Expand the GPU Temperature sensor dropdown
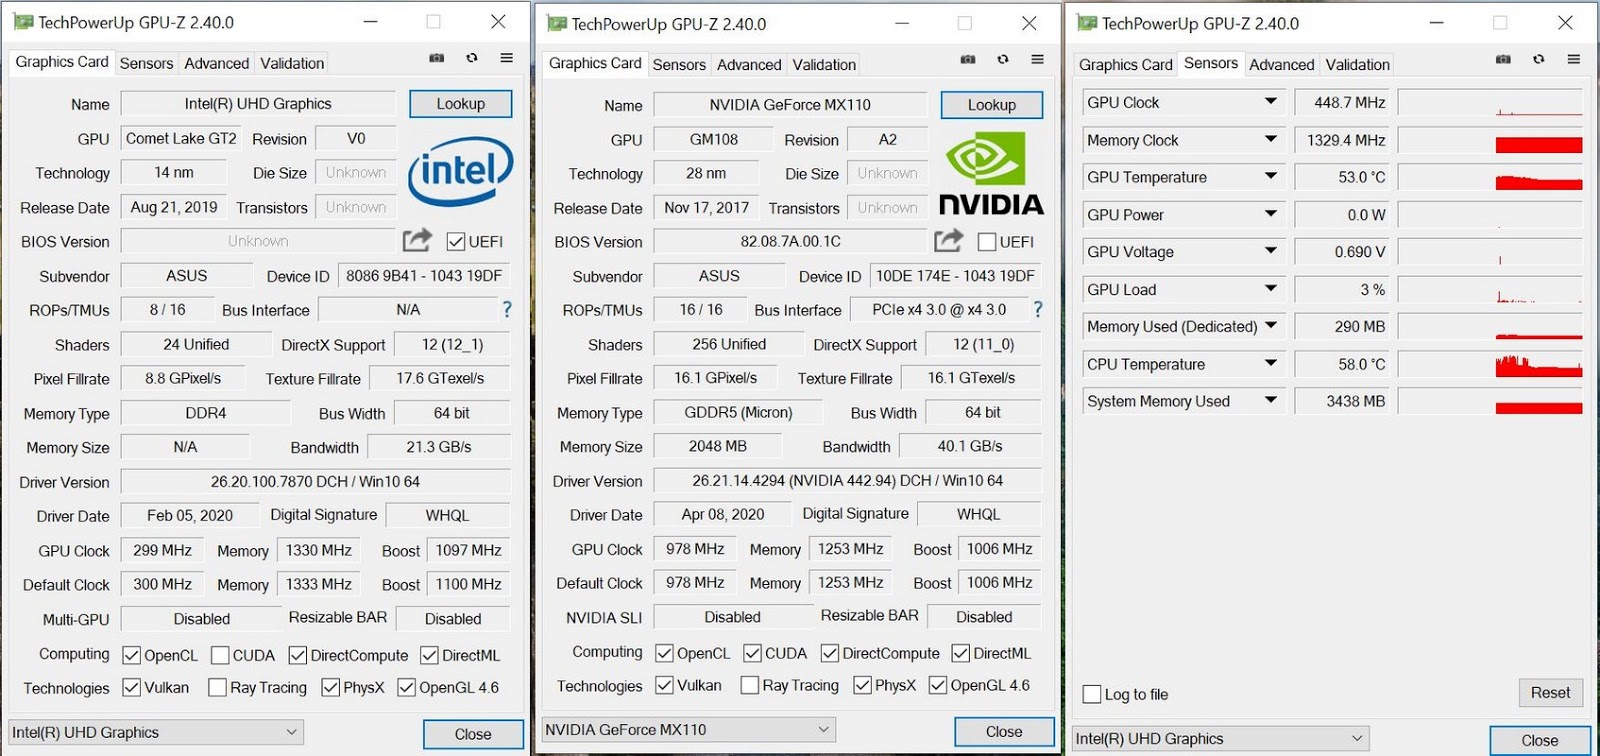Image resolution: width=1600 pixels, height=756 pixels. click(1271, 176)
